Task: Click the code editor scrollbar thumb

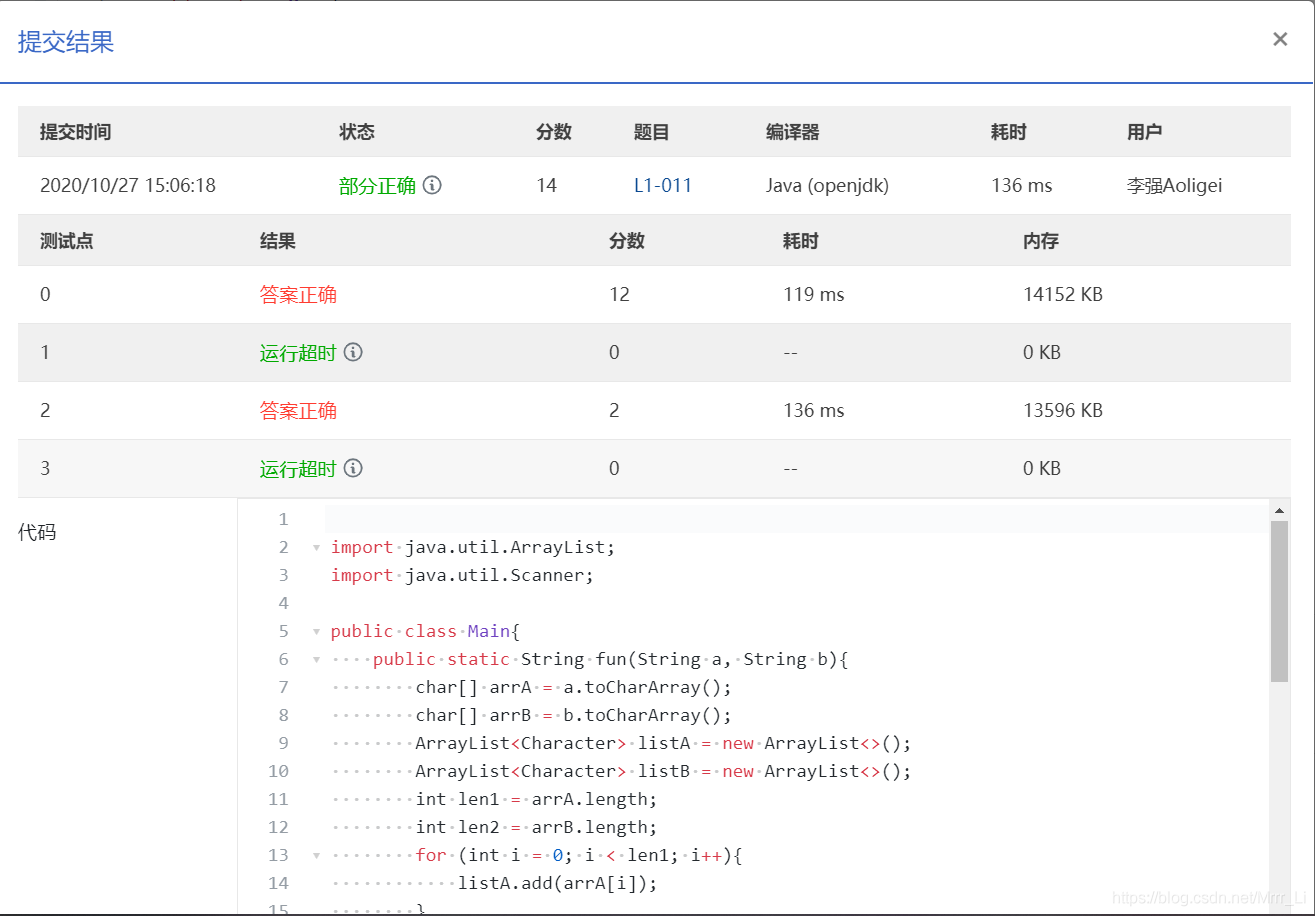Action: [1279, 601]
